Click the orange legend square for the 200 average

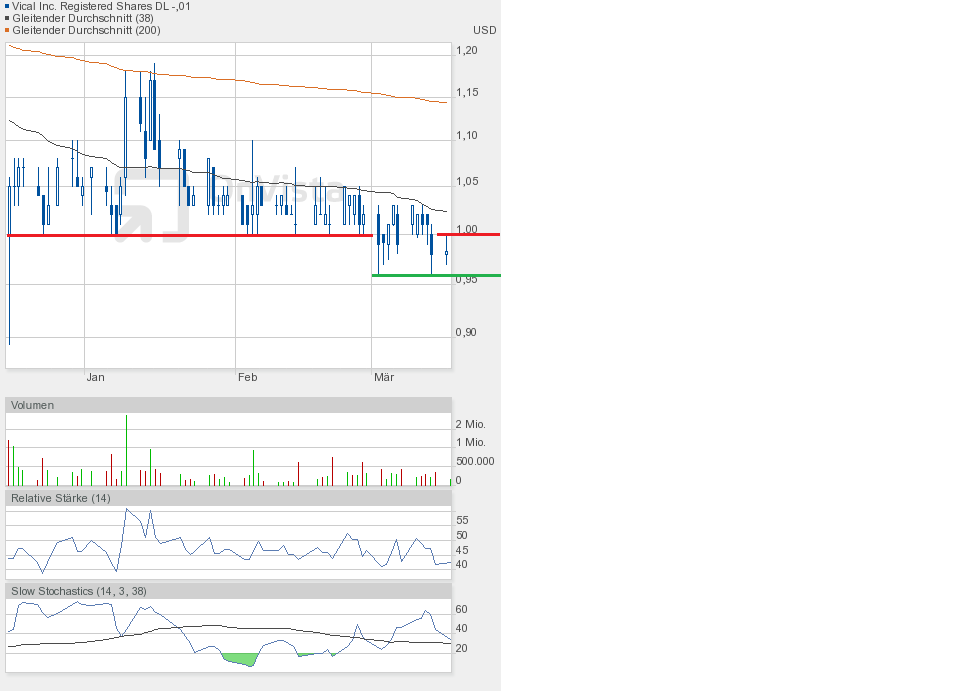click(7, 30)
